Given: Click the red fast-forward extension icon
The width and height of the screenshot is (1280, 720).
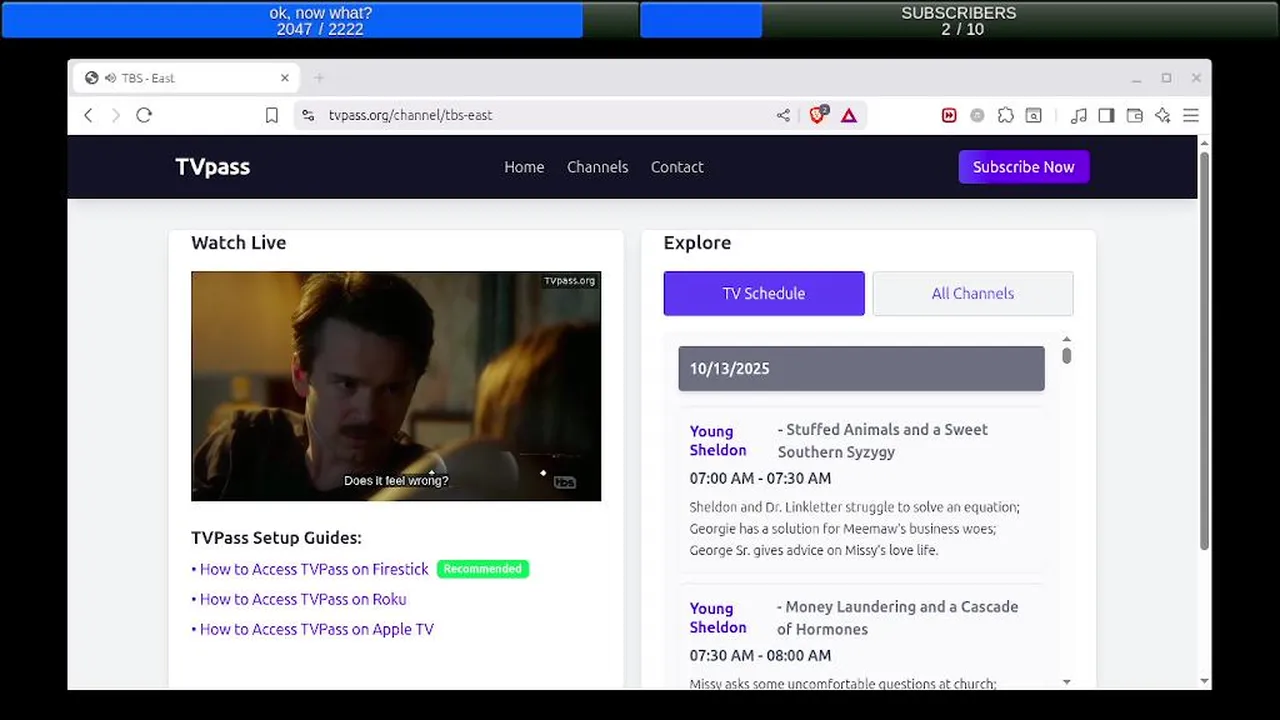Looking at the screenshot, I should coord(949,115).
